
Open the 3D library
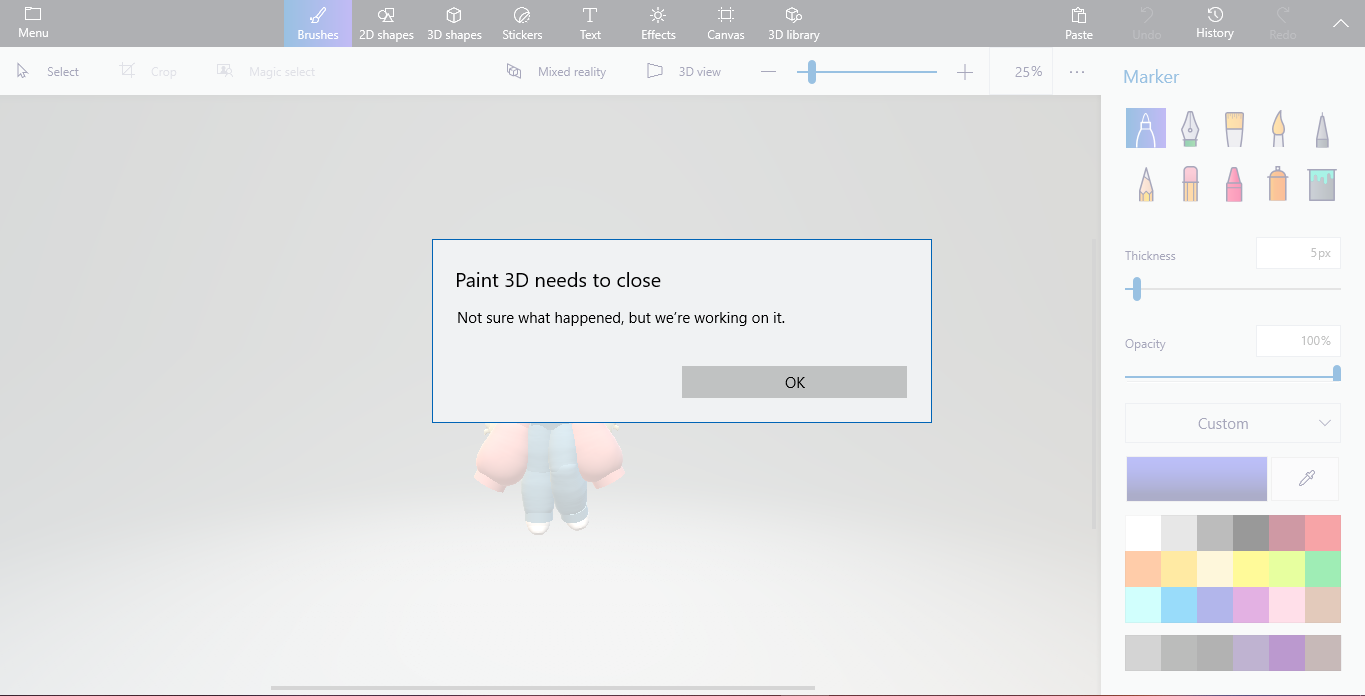click(x=794, y=24)
